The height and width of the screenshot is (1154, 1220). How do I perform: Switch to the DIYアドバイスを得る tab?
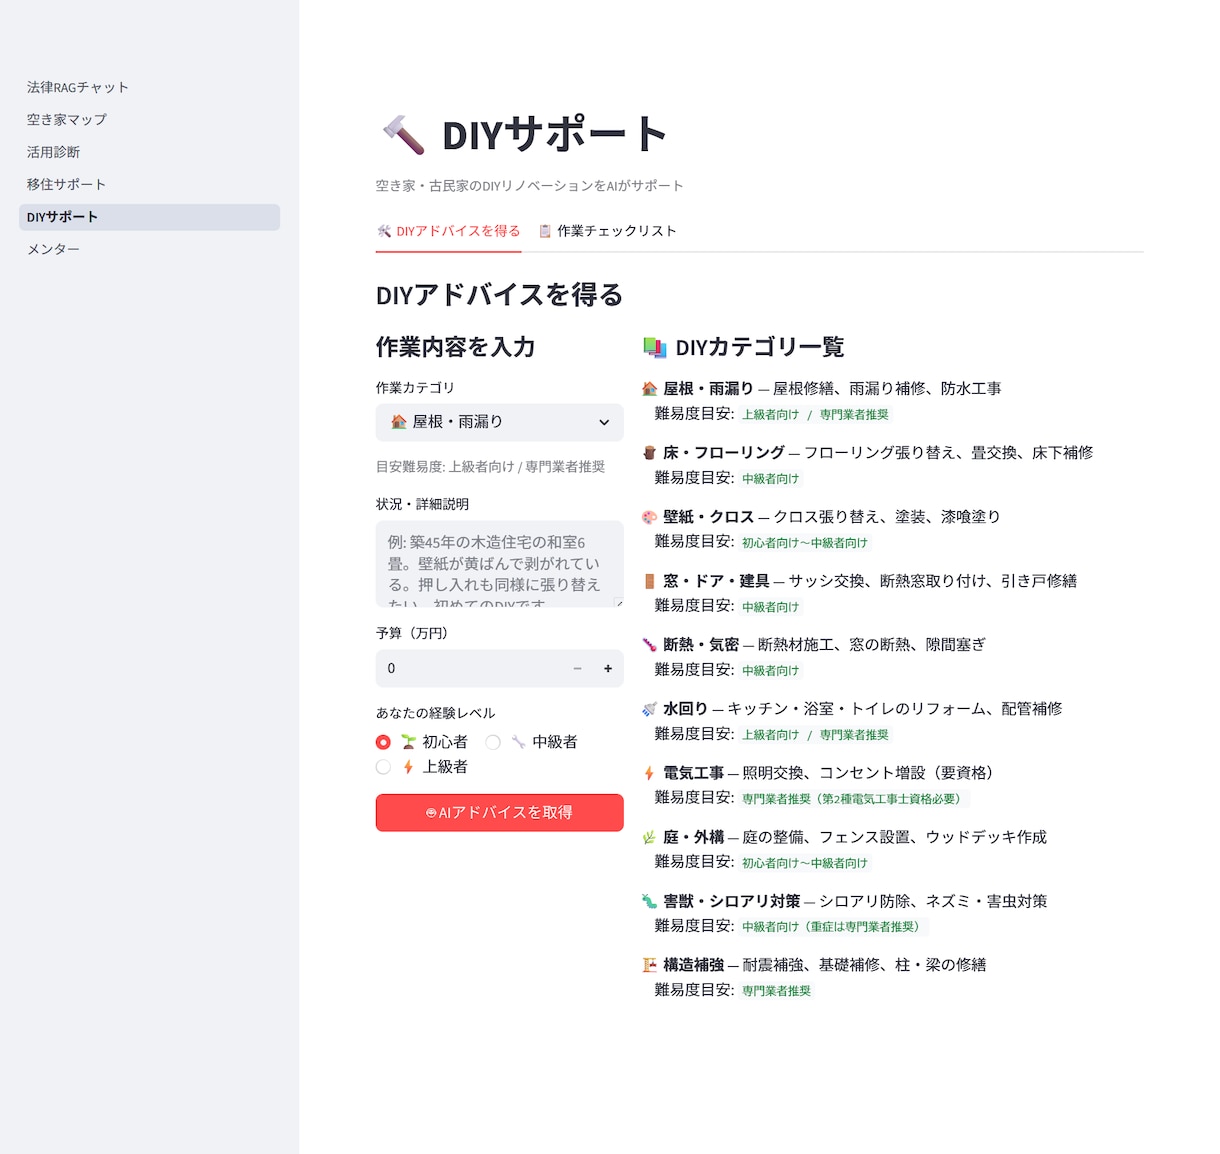tap(448, 231)
